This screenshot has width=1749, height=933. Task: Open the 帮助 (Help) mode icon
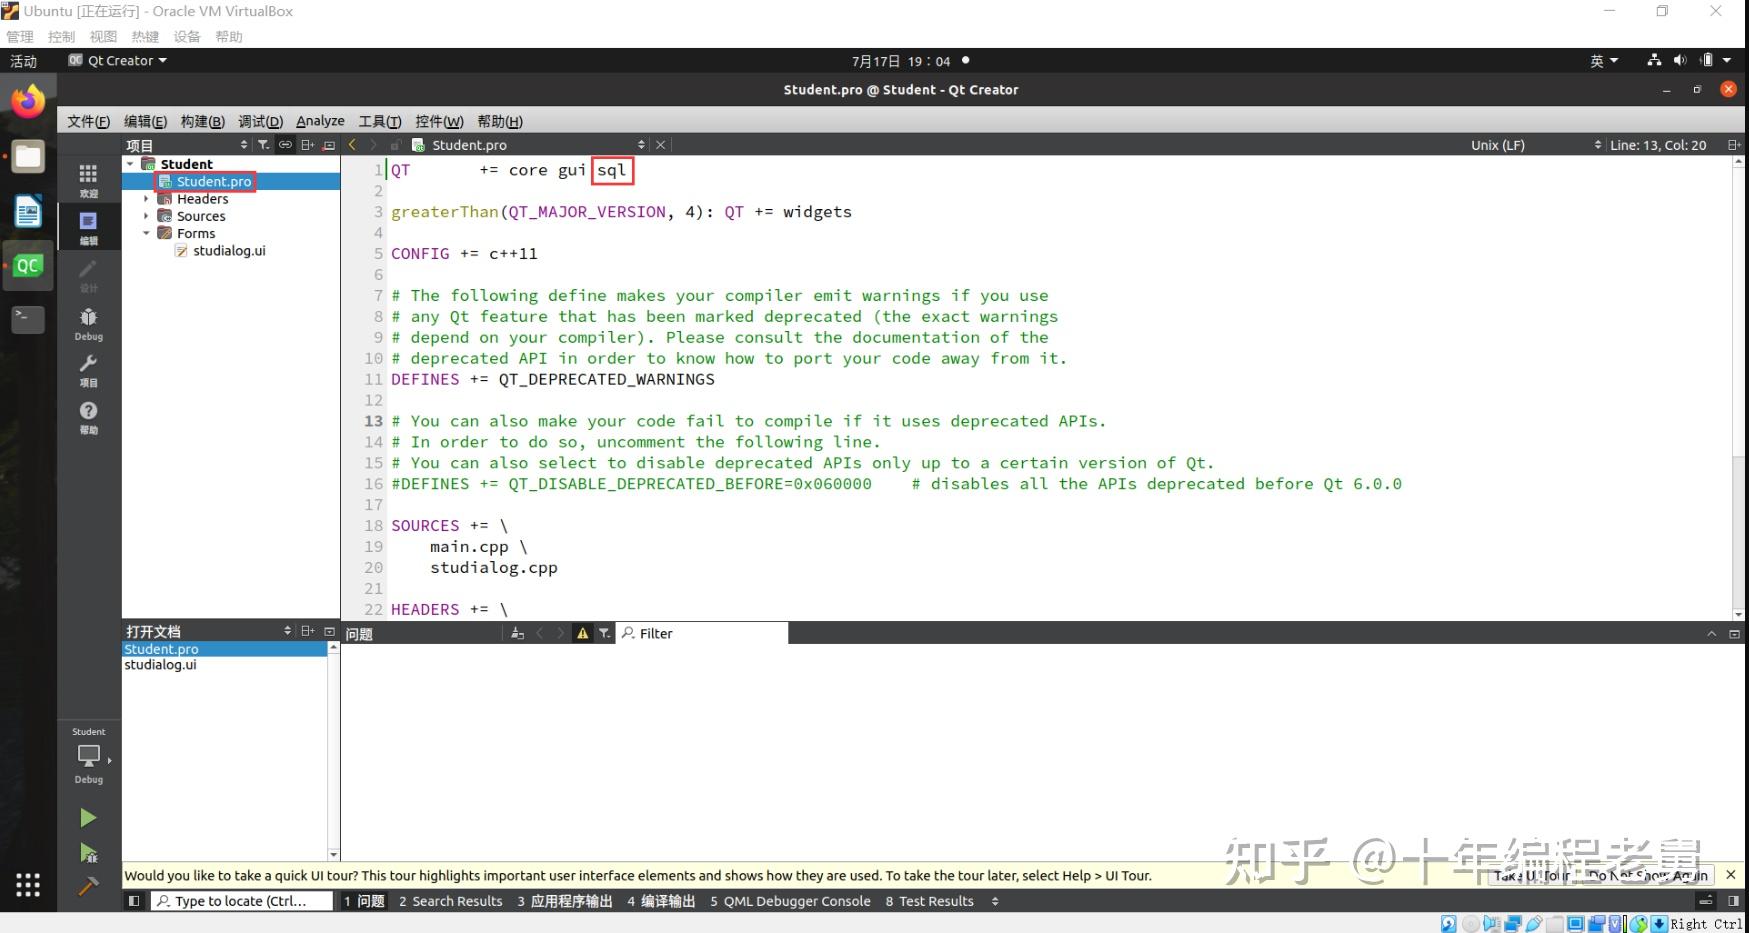(88, 412)
